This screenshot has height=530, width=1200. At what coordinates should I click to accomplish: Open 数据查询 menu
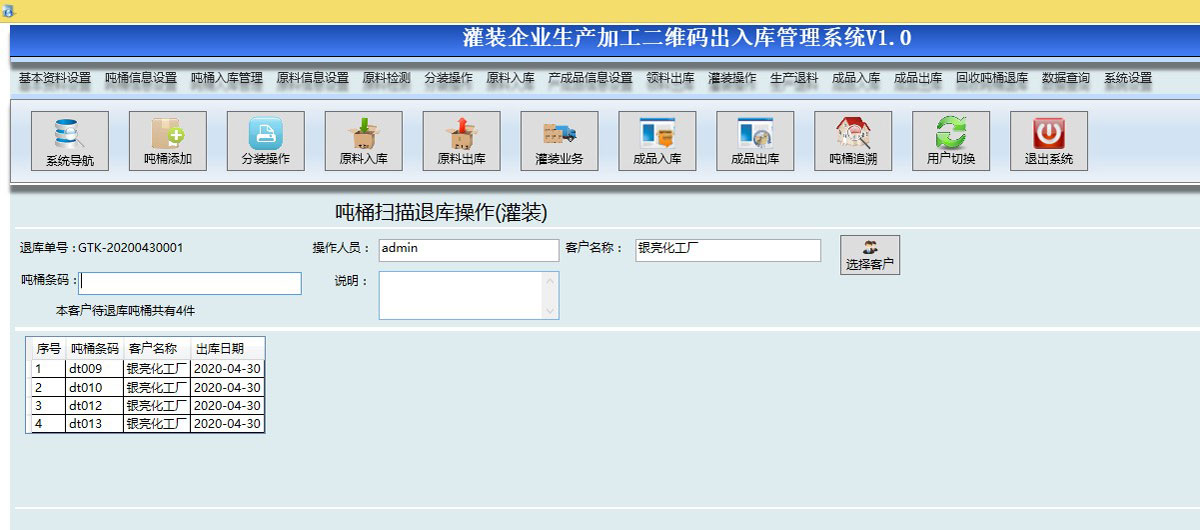1066,78
